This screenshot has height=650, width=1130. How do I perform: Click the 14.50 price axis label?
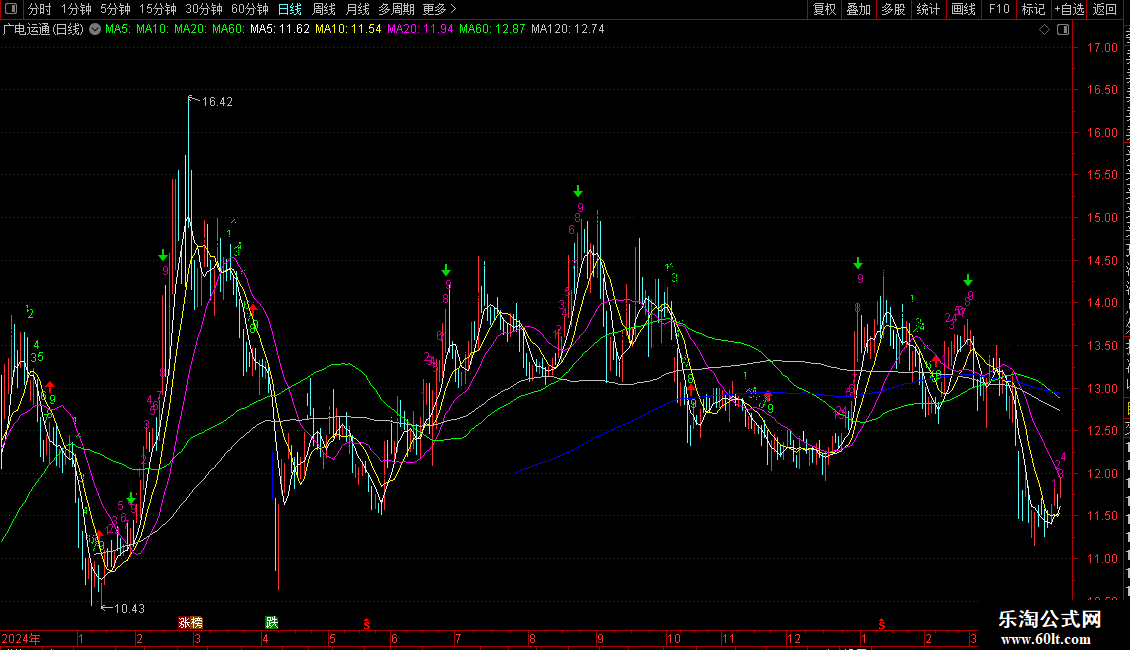click(x=1103, y=261)
